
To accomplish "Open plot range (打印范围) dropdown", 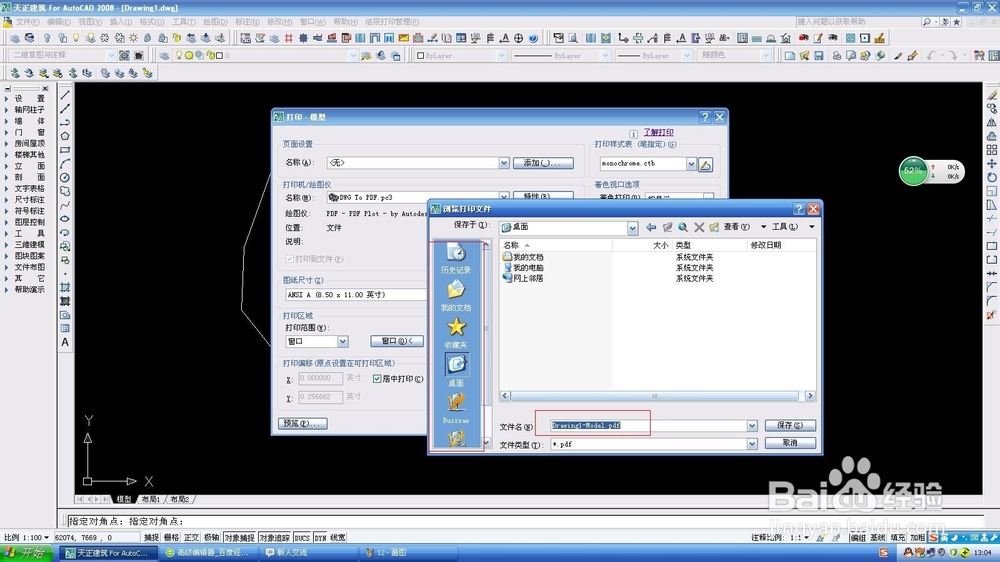I will point(342,341).
